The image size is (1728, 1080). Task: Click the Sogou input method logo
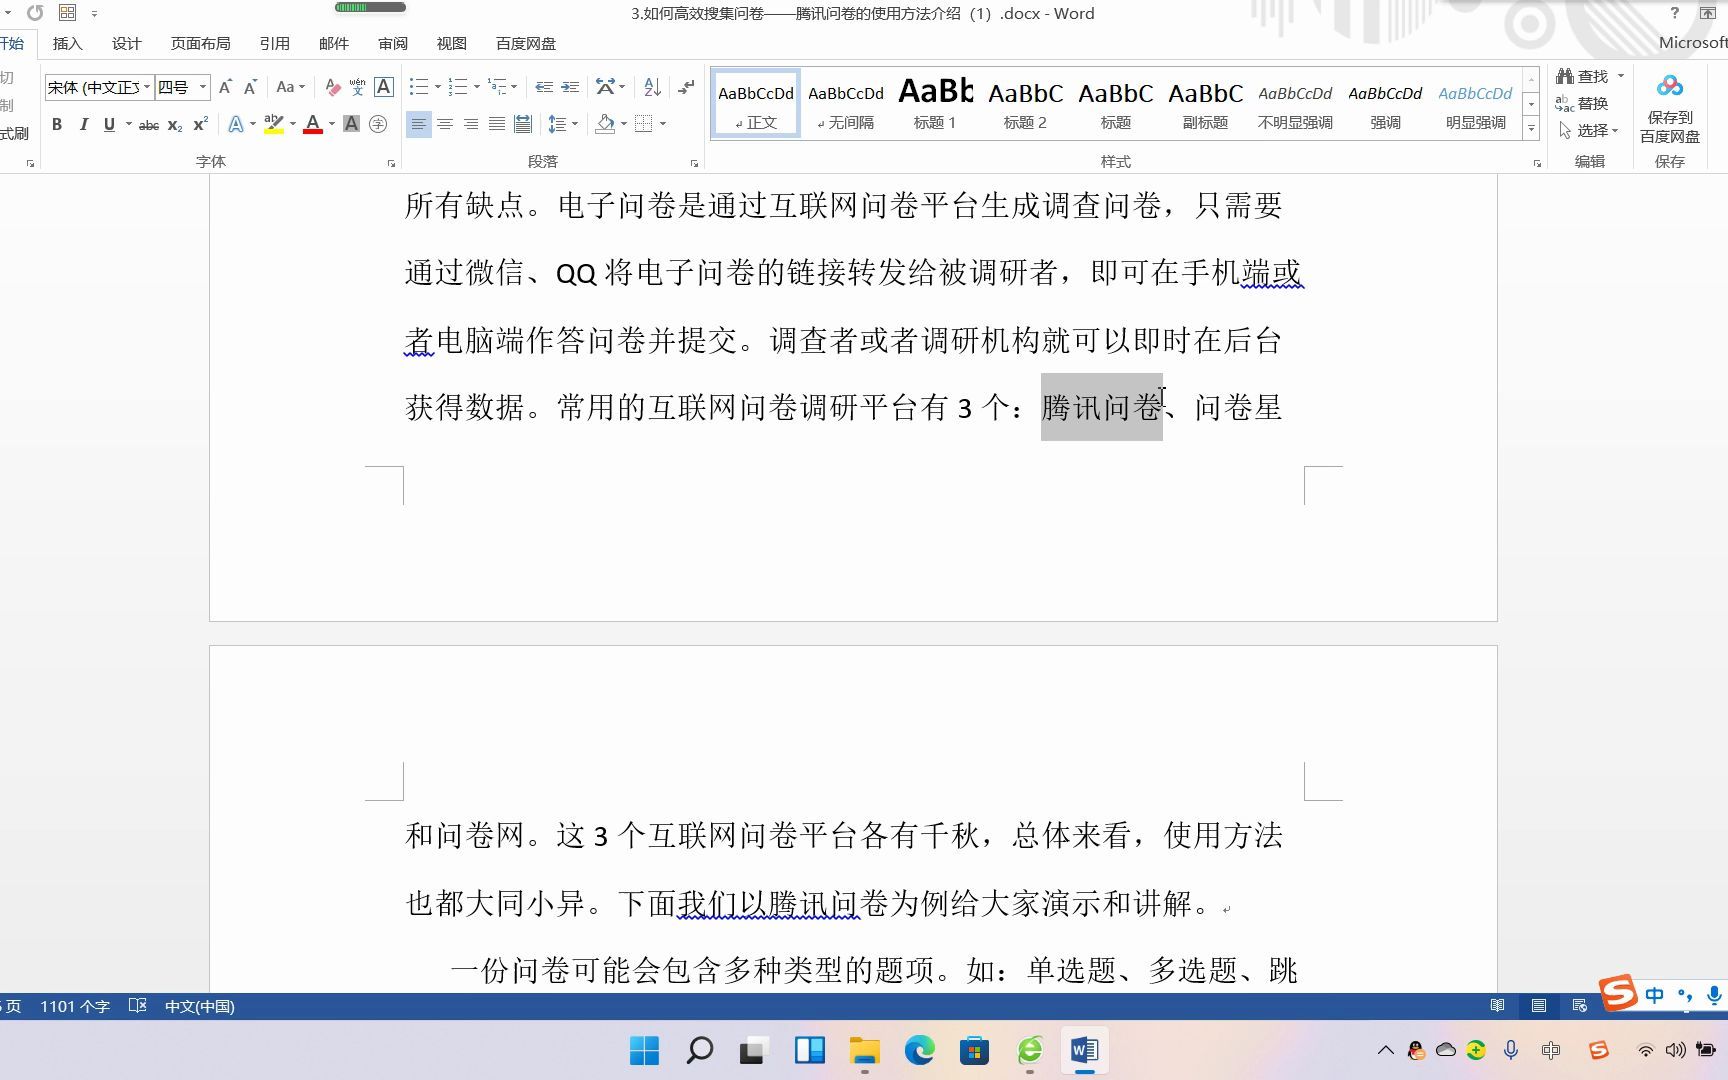[1618, 993]
